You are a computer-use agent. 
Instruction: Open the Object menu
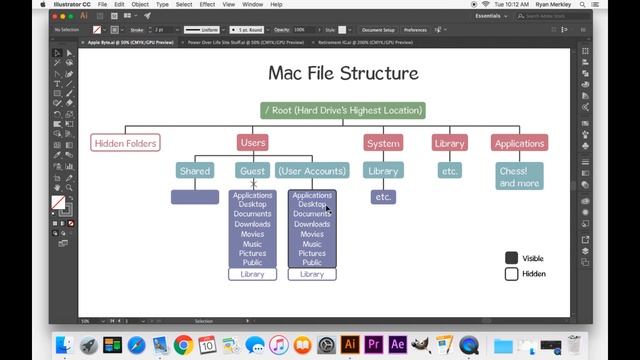140,4
